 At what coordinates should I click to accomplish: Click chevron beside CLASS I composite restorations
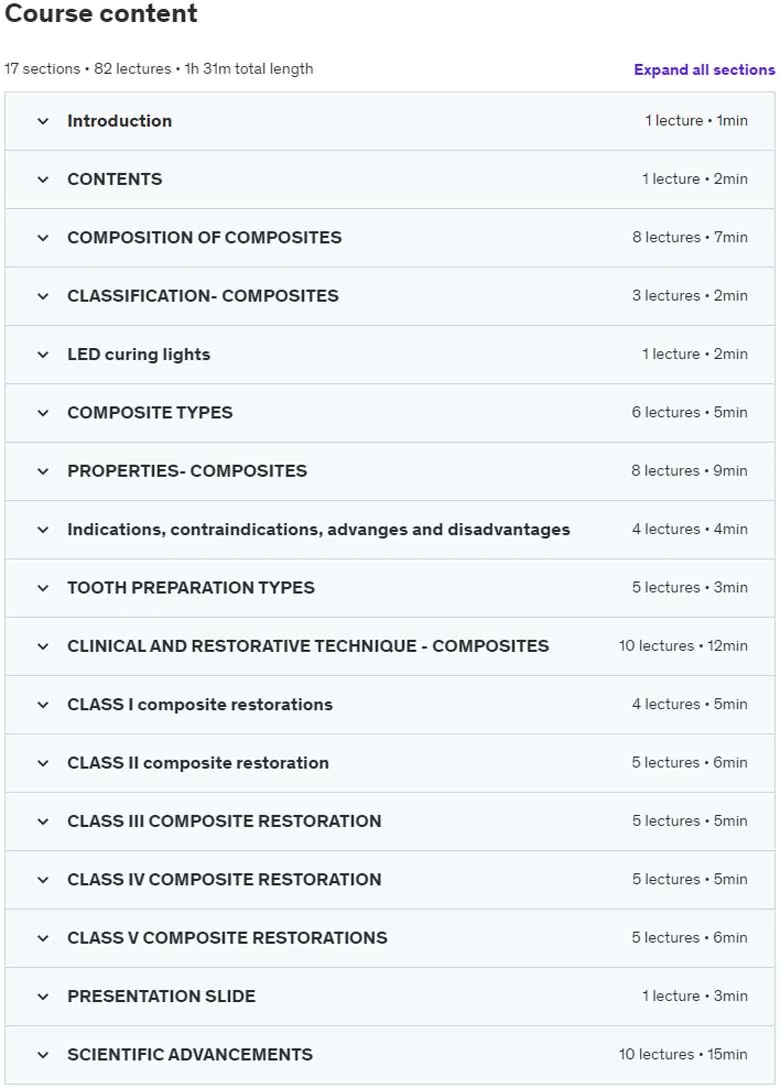click(43, 705)
